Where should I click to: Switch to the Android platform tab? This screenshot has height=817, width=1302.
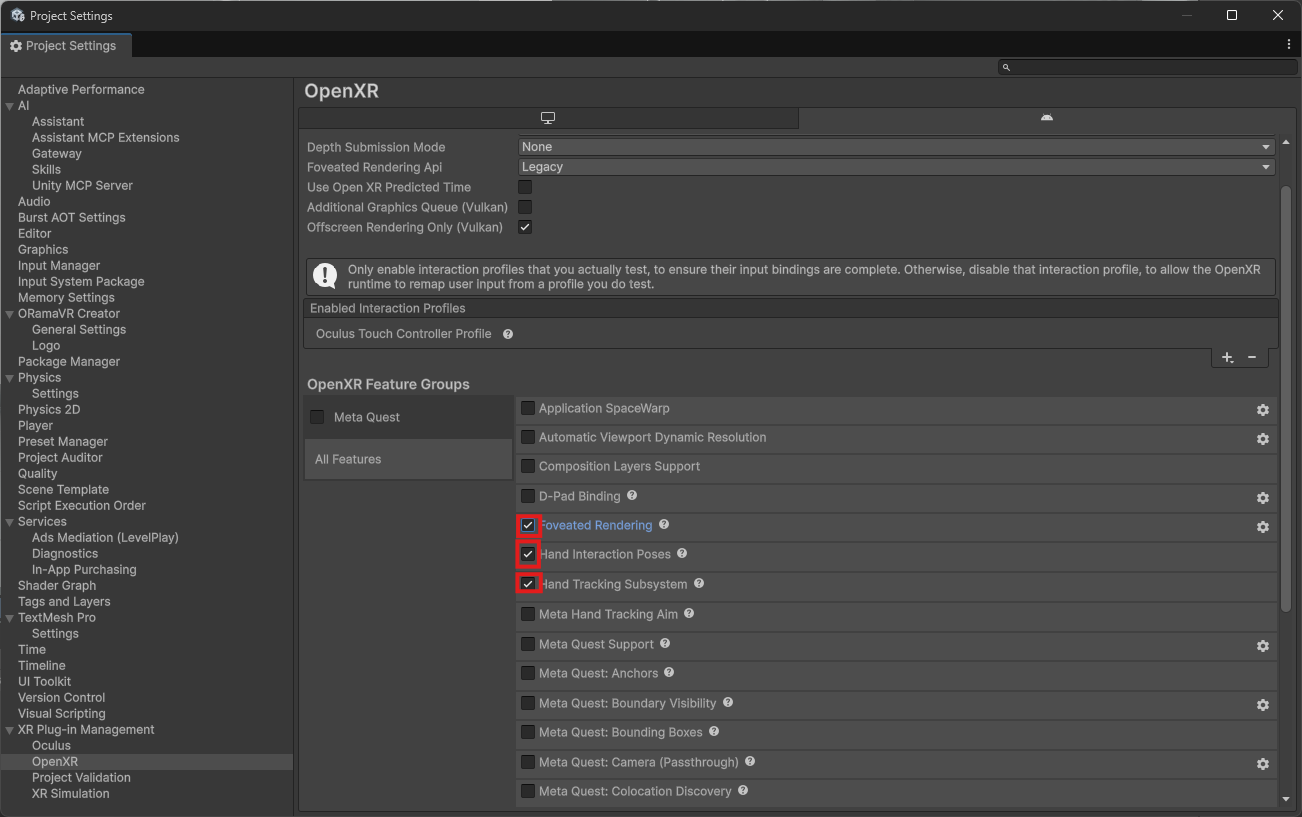[1047, 118]
